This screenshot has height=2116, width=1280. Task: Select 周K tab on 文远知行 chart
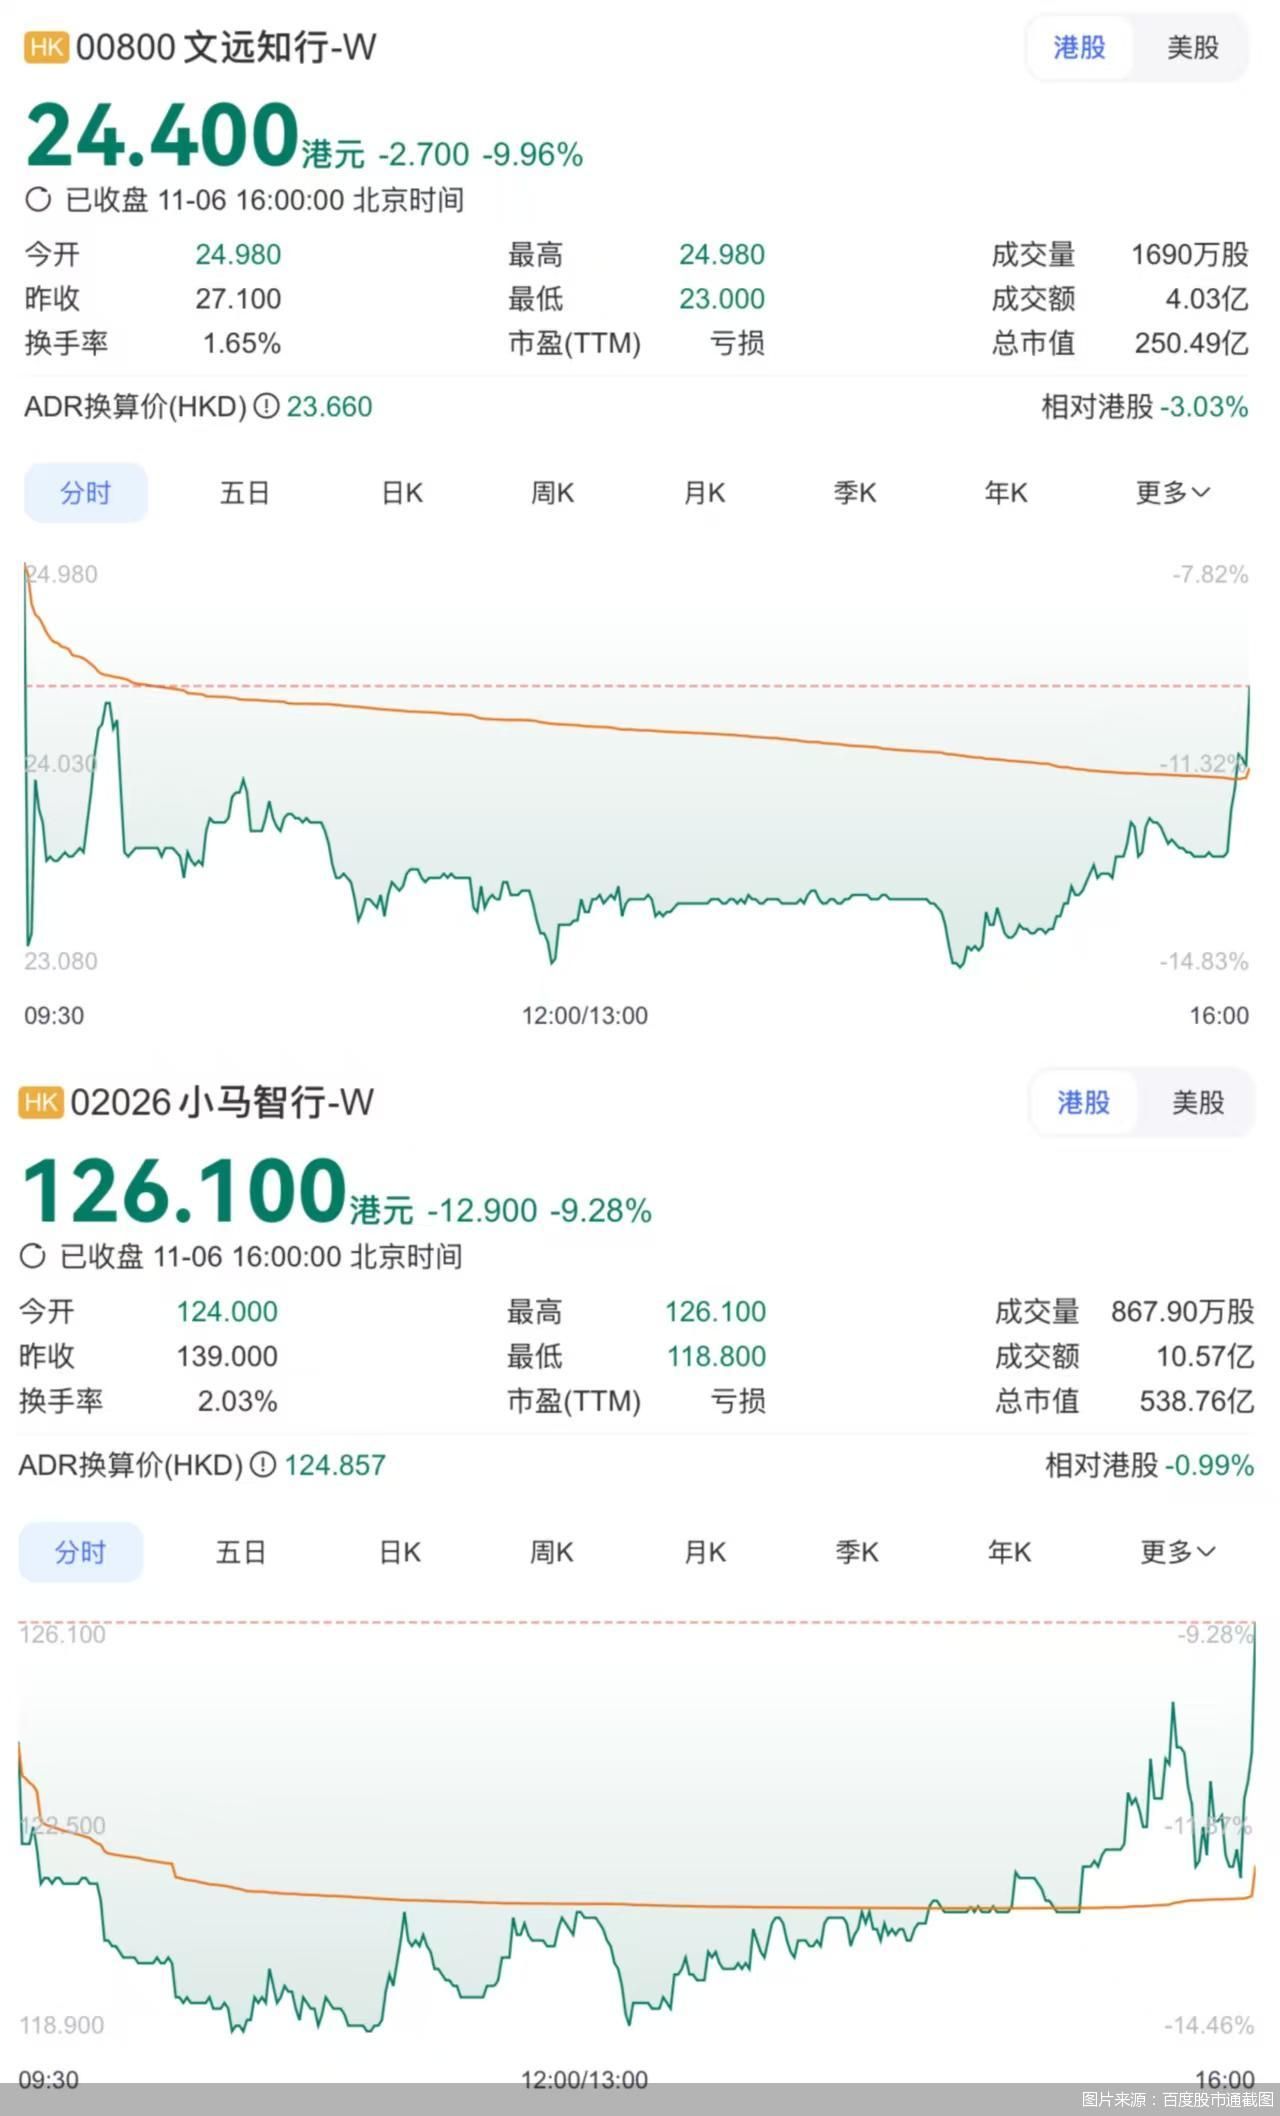[x=552, y=493]
